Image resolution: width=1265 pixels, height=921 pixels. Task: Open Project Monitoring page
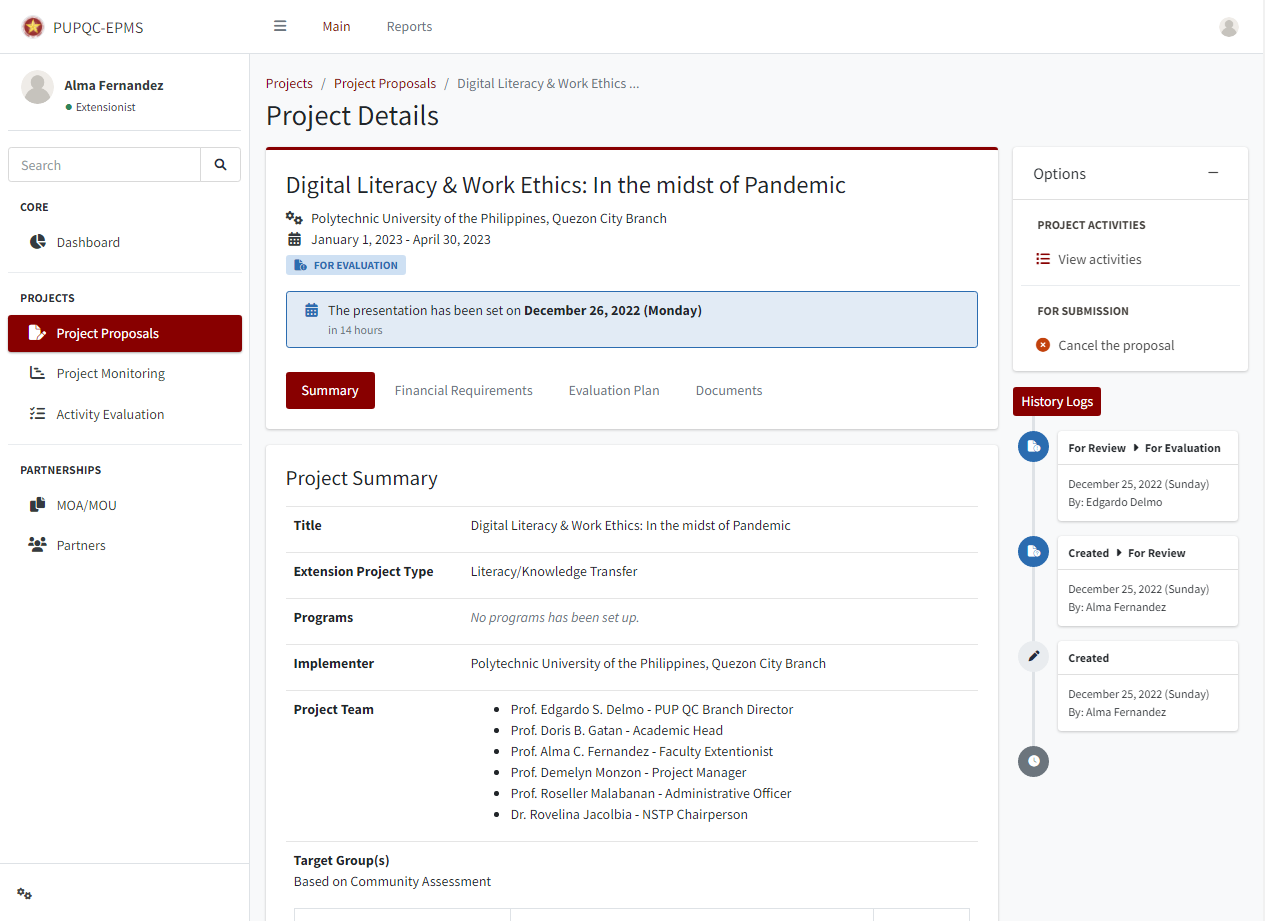pos(110,373)
